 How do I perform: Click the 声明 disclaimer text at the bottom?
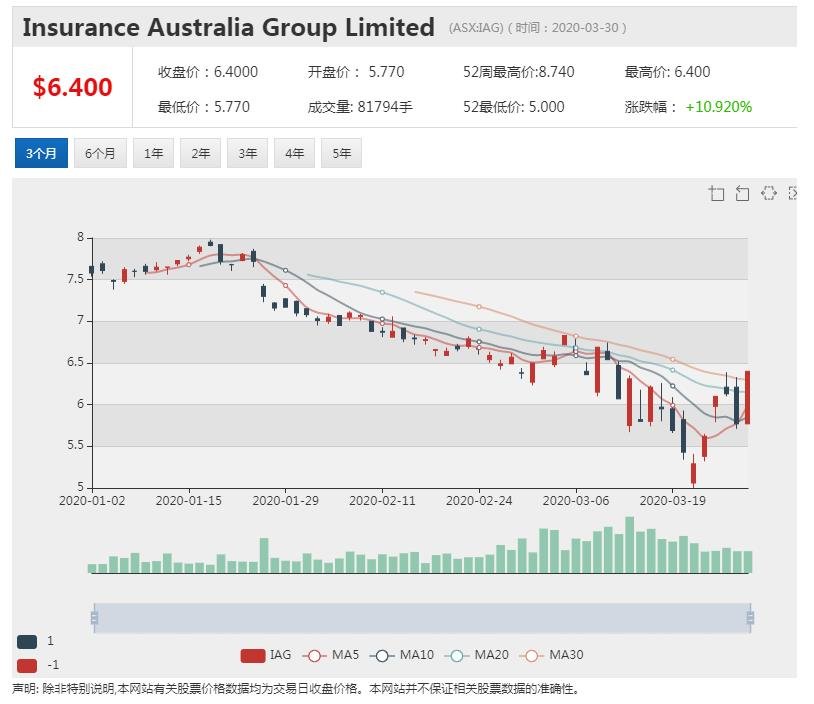point(295,689)
